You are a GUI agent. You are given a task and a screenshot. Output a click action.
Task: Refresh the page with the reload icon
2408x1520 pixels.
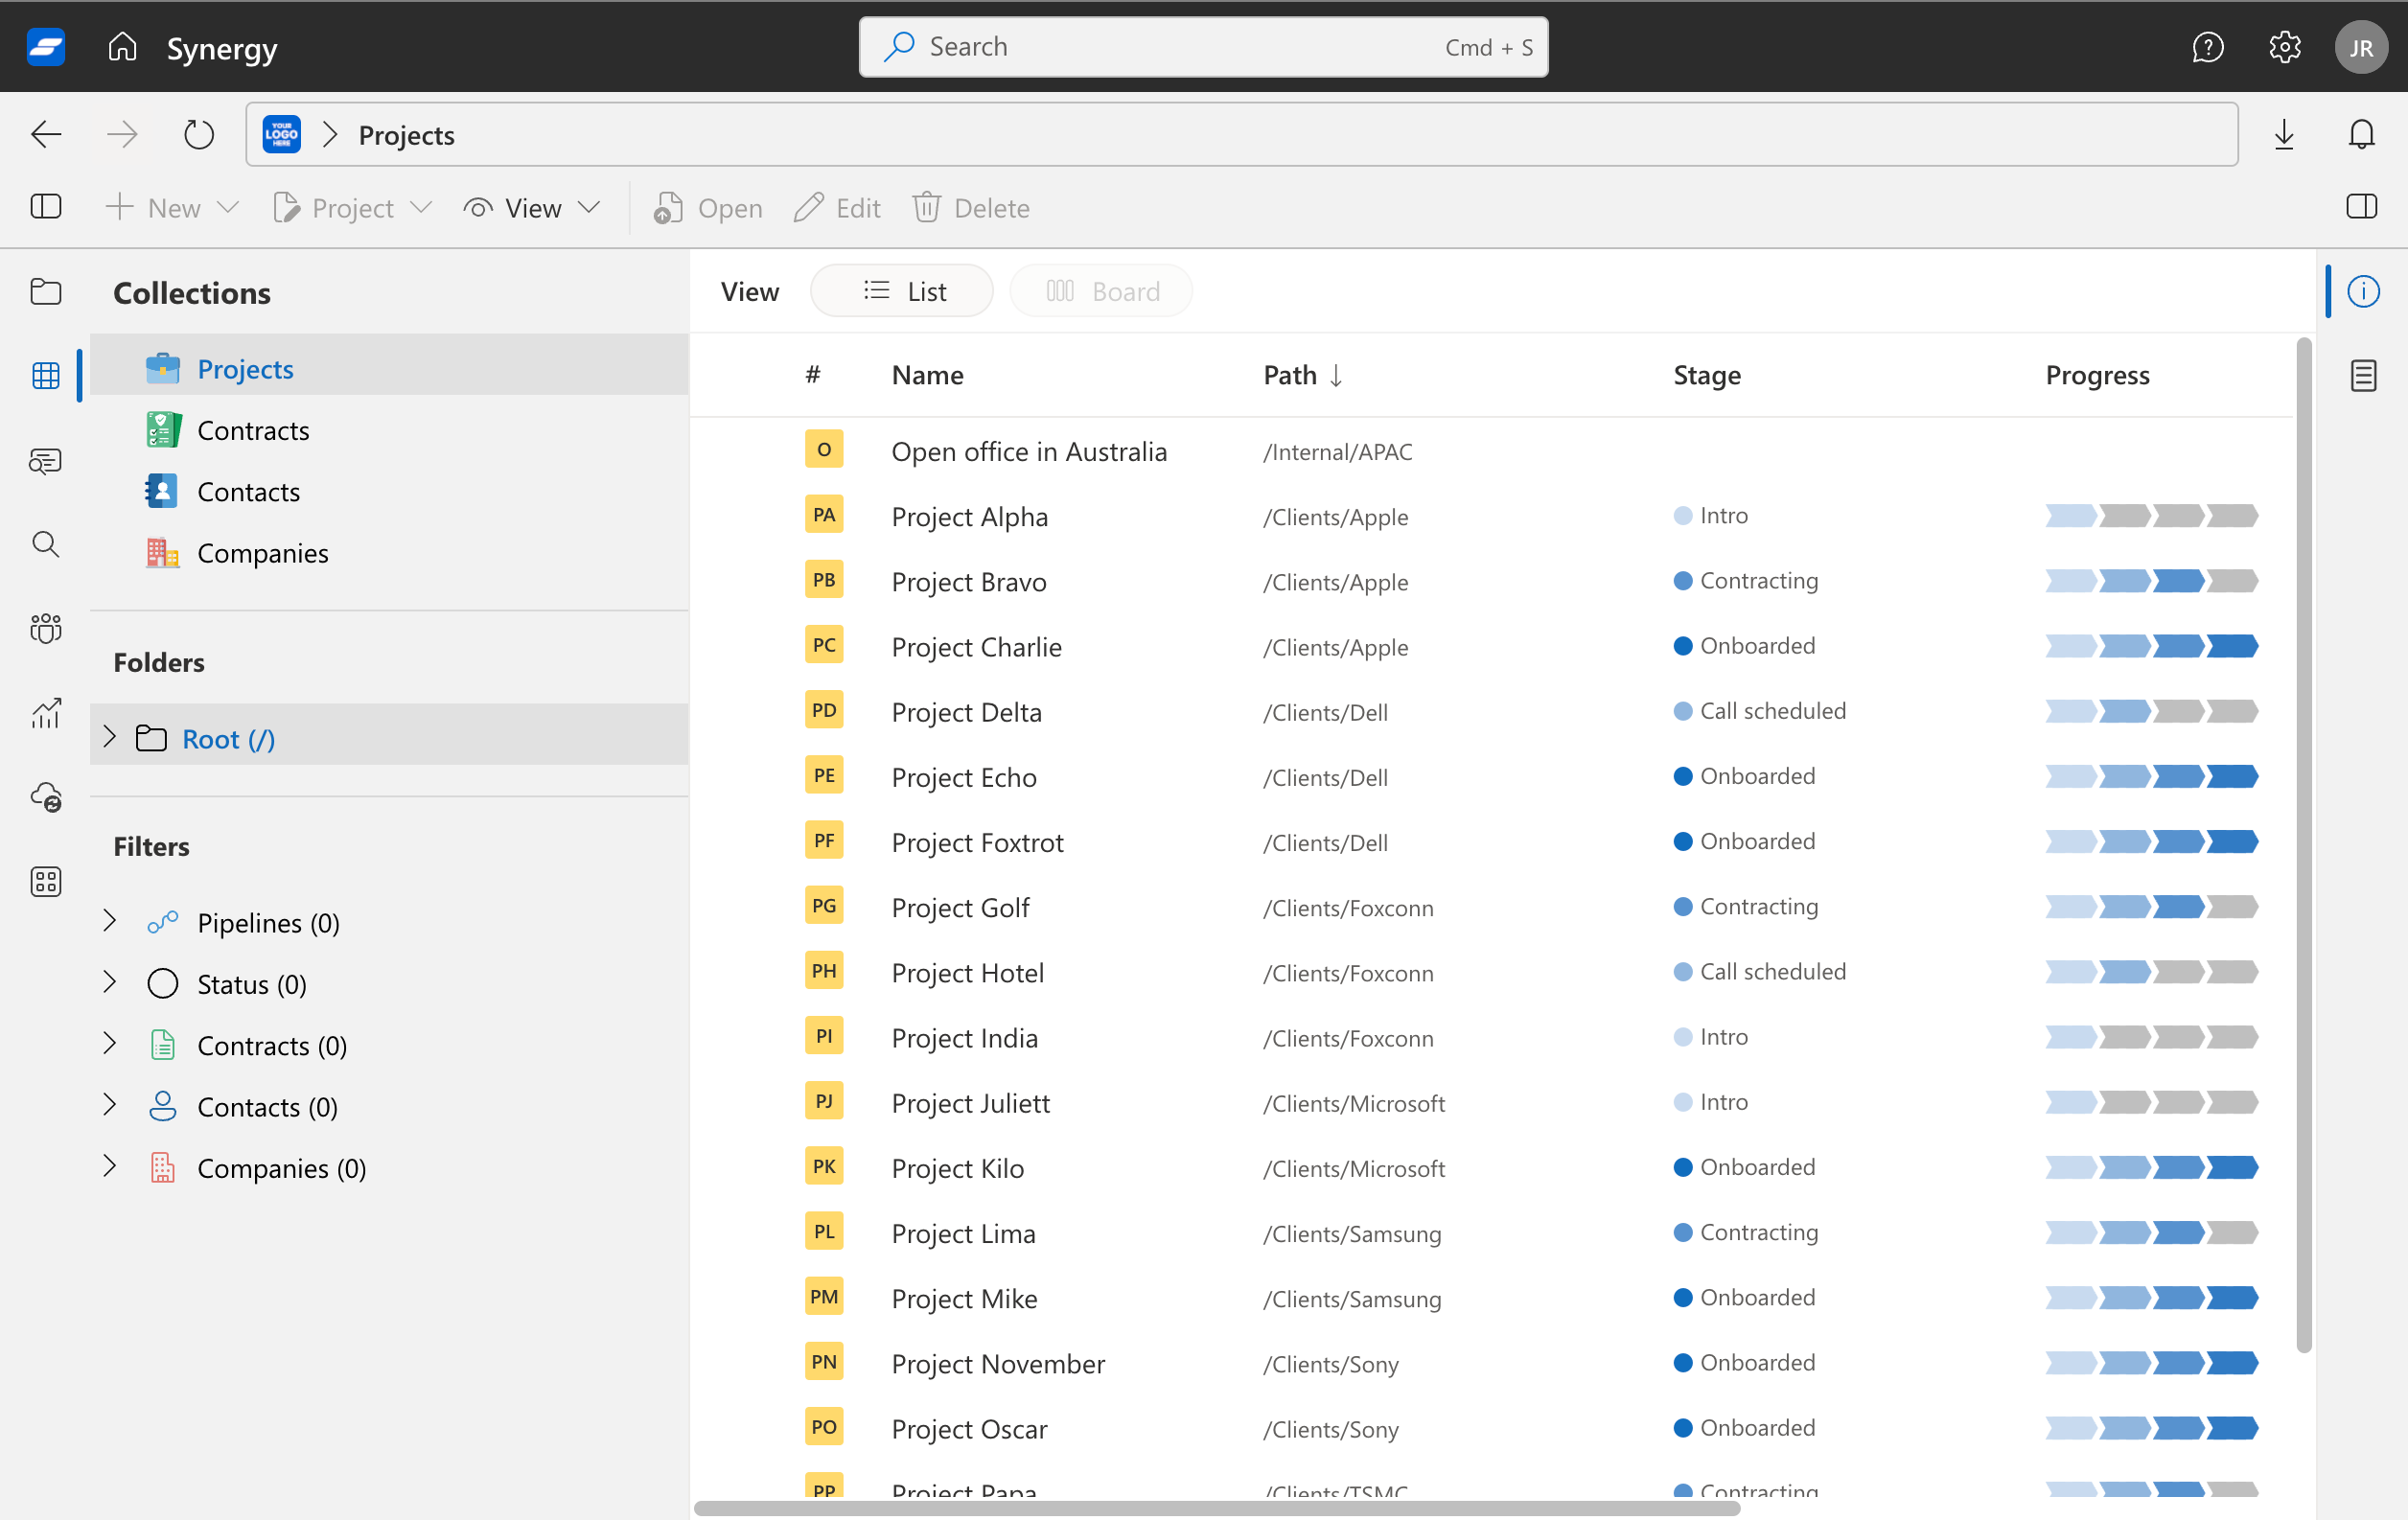click(199, 134)
